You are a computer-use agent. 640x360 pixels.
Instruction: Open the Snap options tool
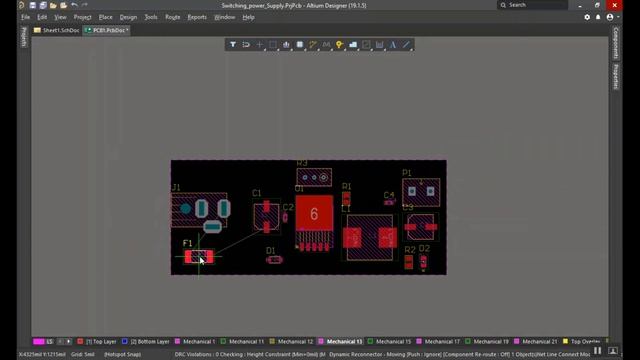(x=246, y=44)
